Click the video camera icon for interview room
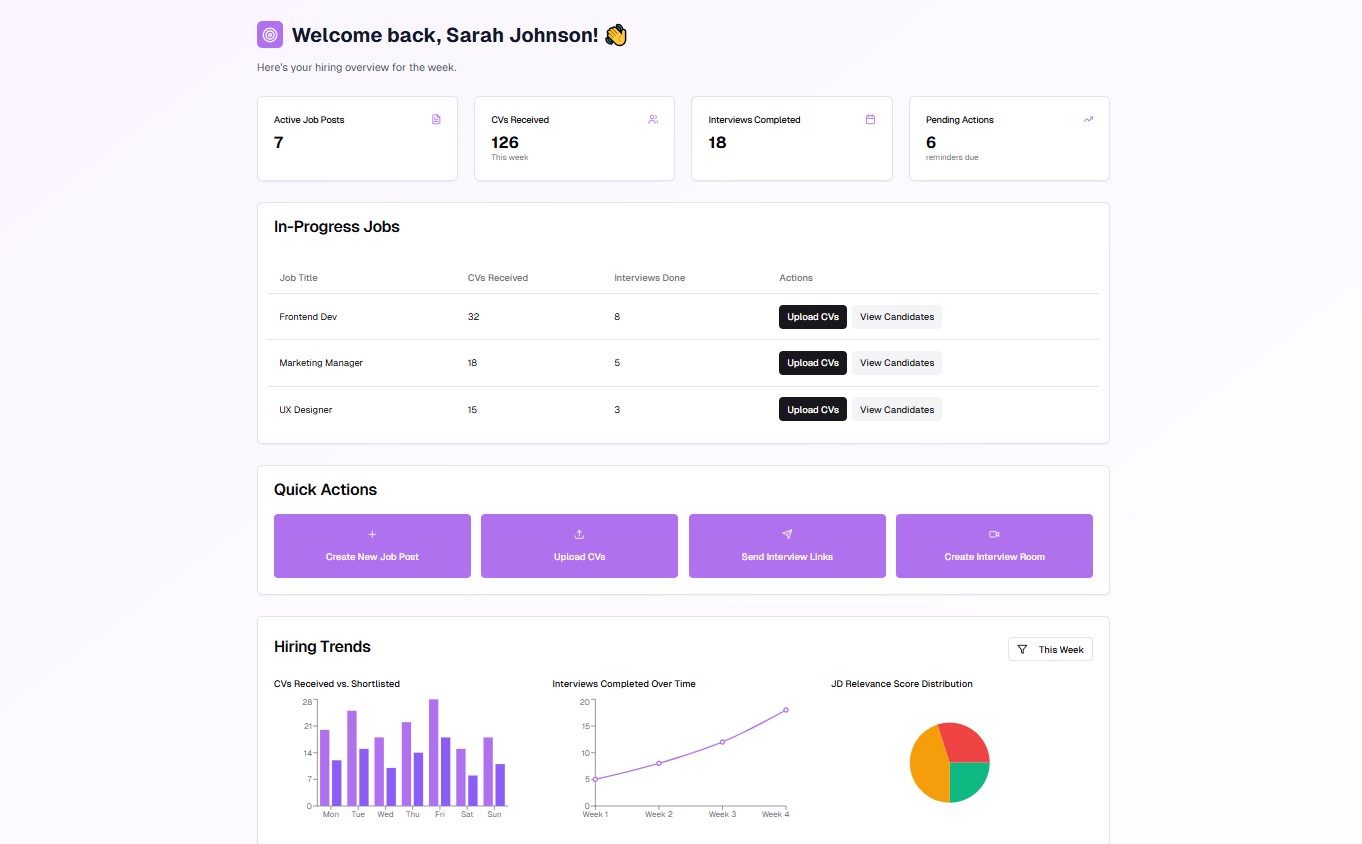 pyautogui.click(x=994, y=534)
